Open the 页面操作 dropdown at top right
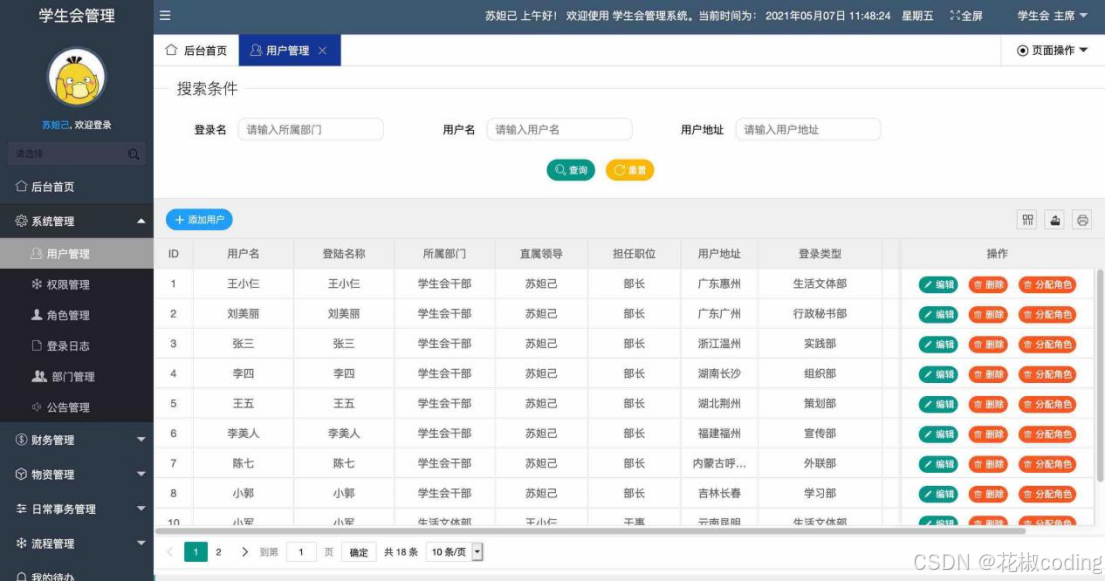 click(1052, 49)
